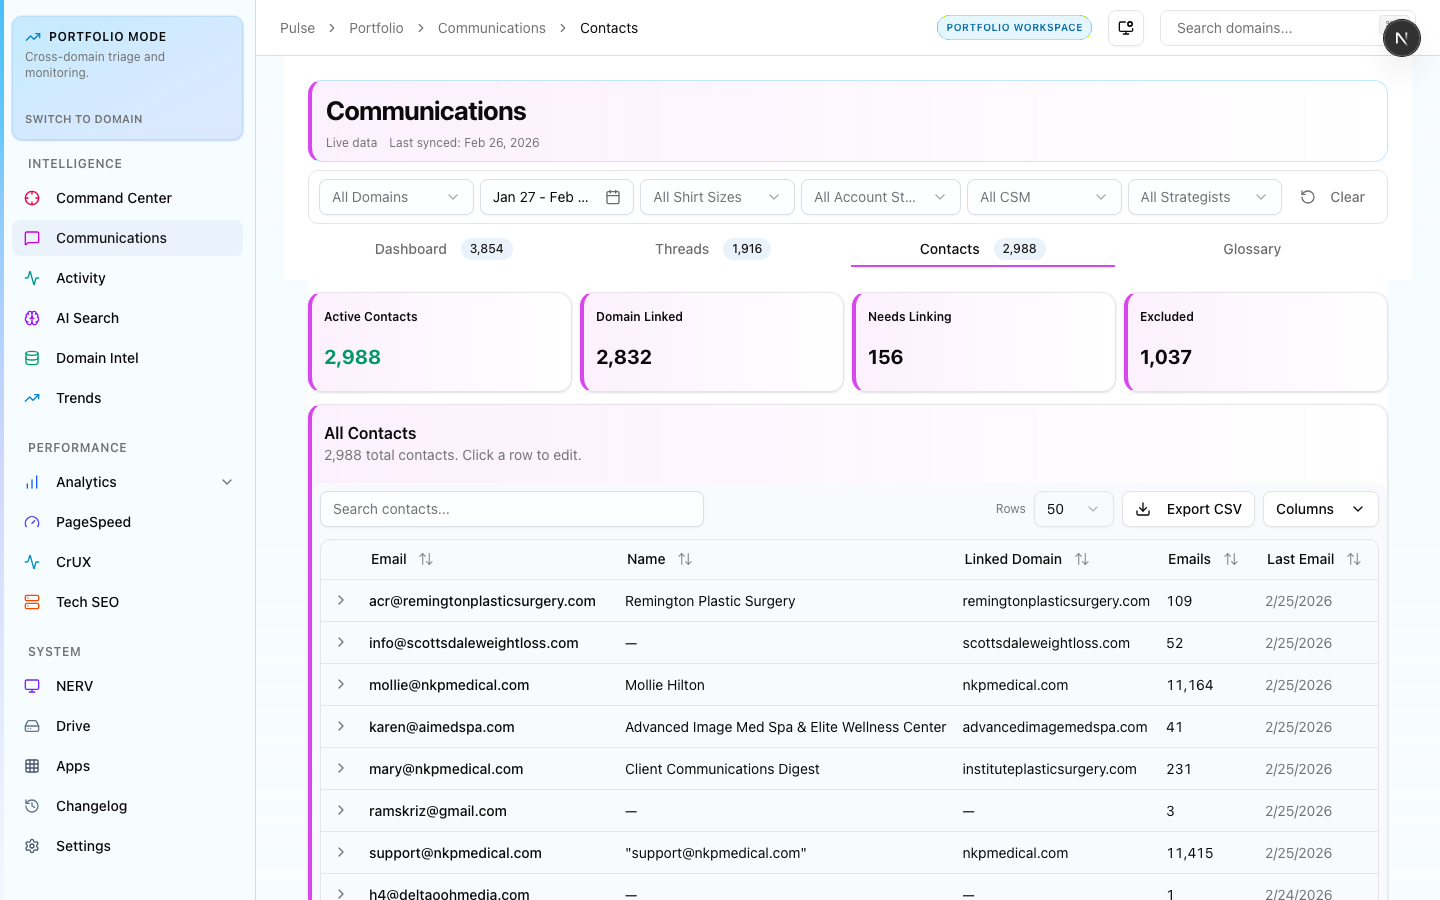Open Command Center from the sidebar
This screenshot has width=1440, height=900.
pyautogui.click(x=113, y=198)
